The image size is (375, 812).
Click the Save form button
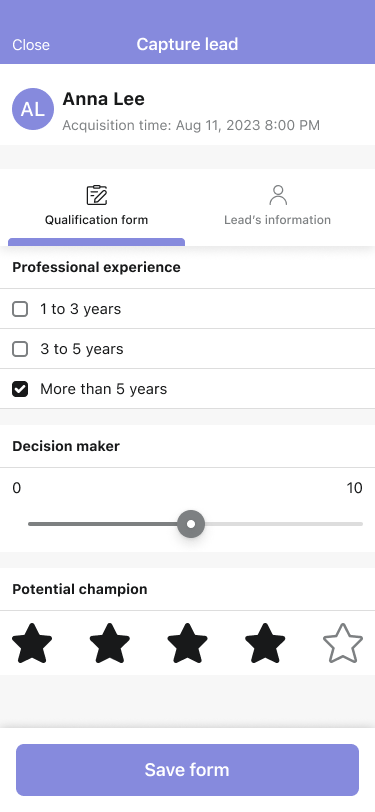tap(188, 770)
